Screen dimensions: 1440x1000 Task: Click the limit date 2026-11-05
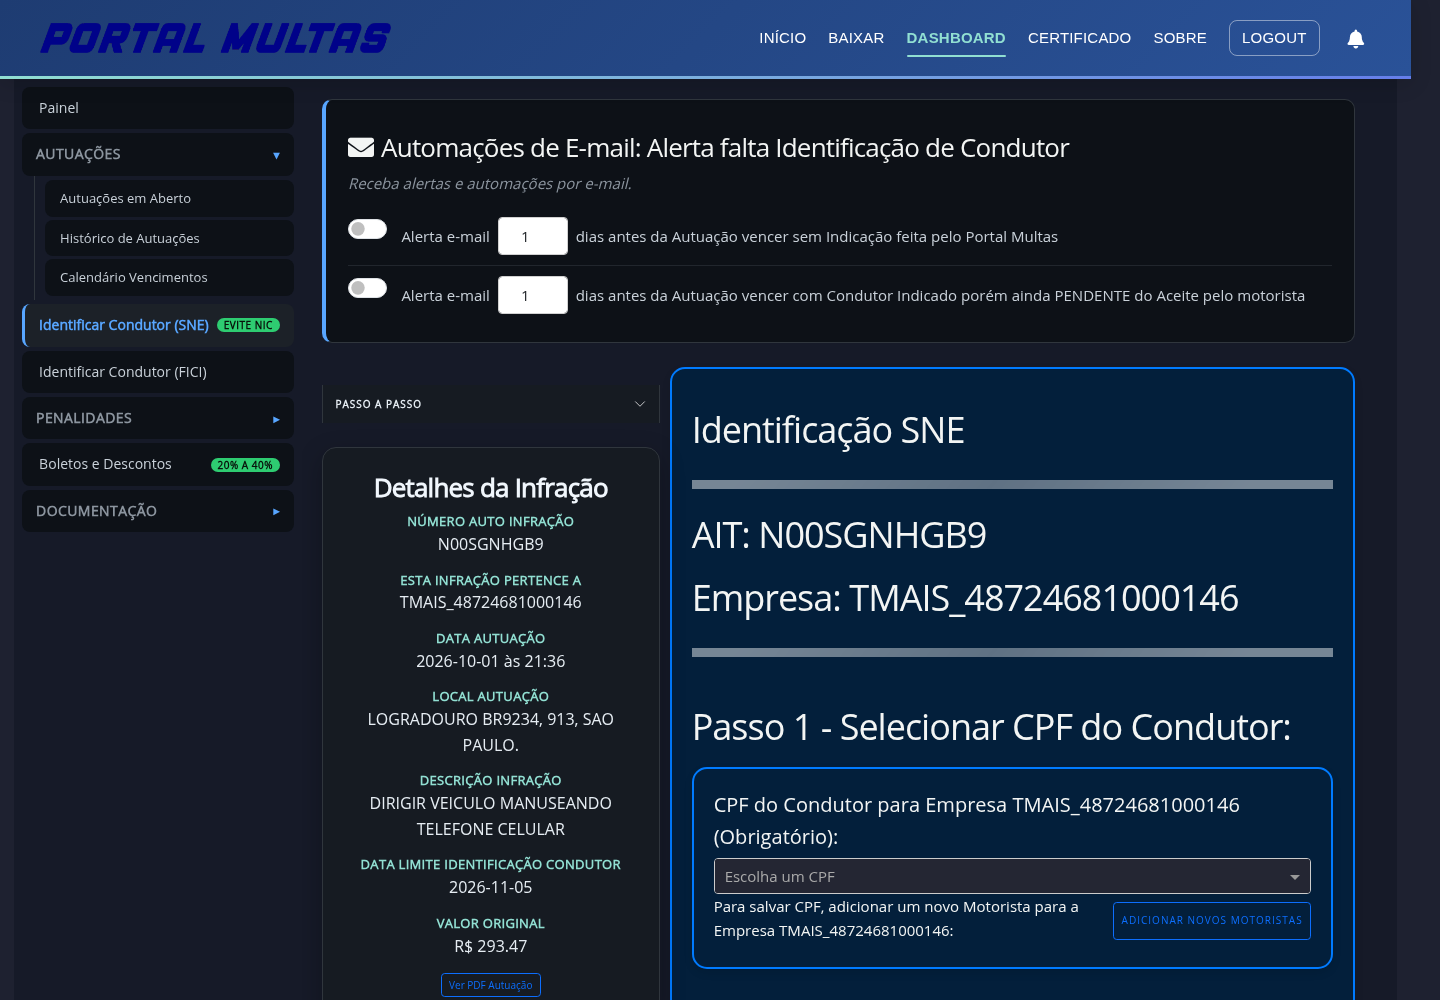(490, 887)
